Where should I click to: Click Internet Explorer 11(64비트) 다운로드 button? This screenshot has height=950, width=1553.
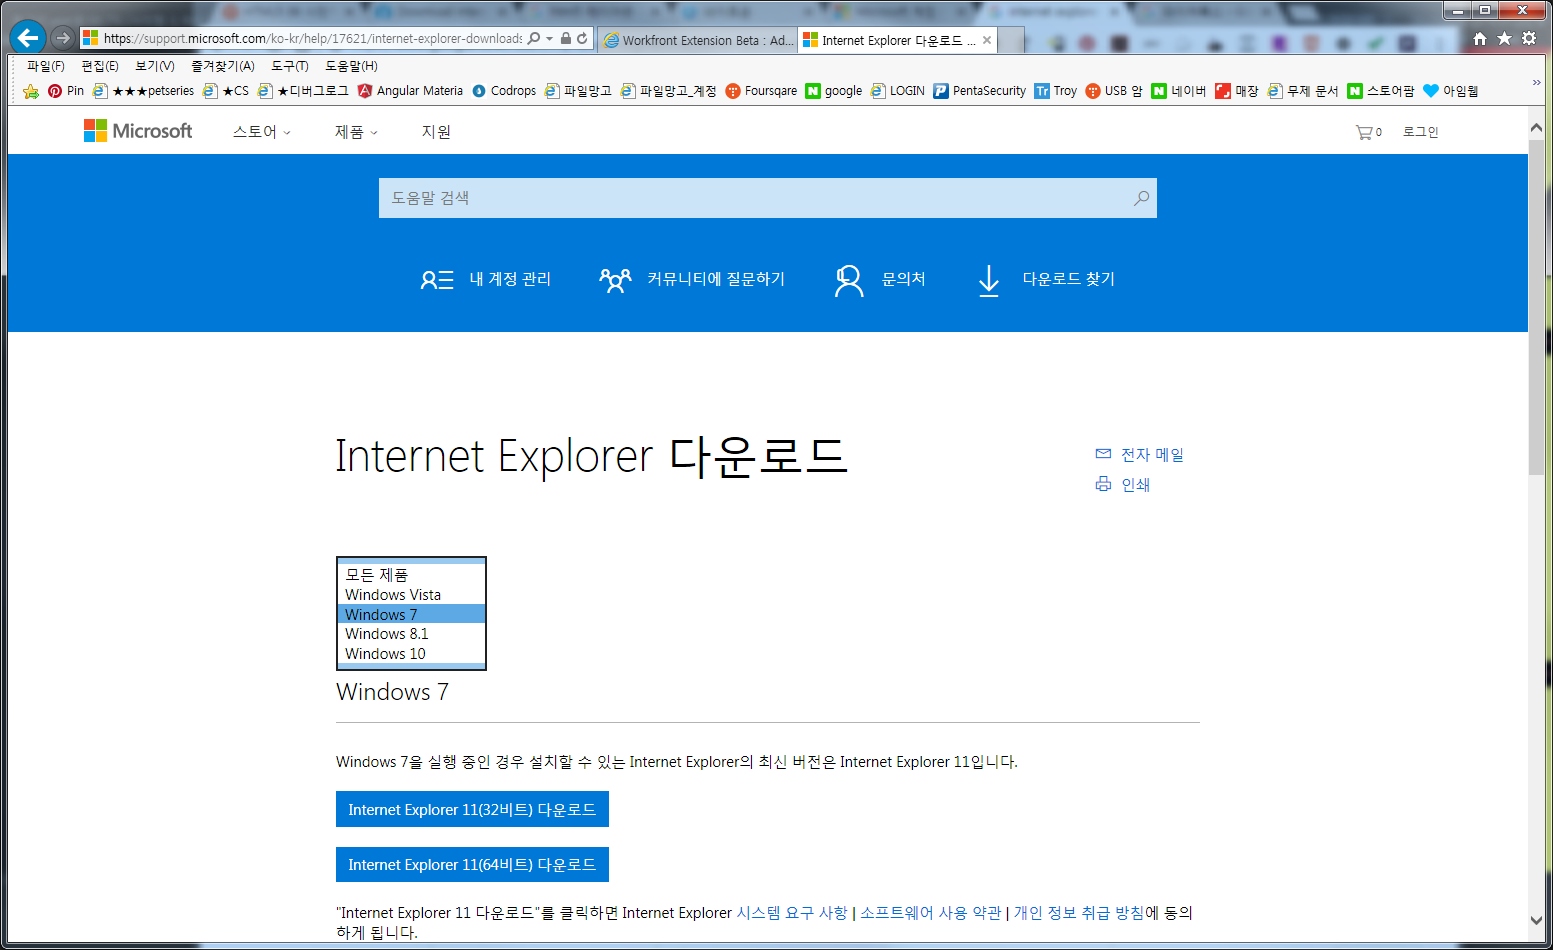472,864
